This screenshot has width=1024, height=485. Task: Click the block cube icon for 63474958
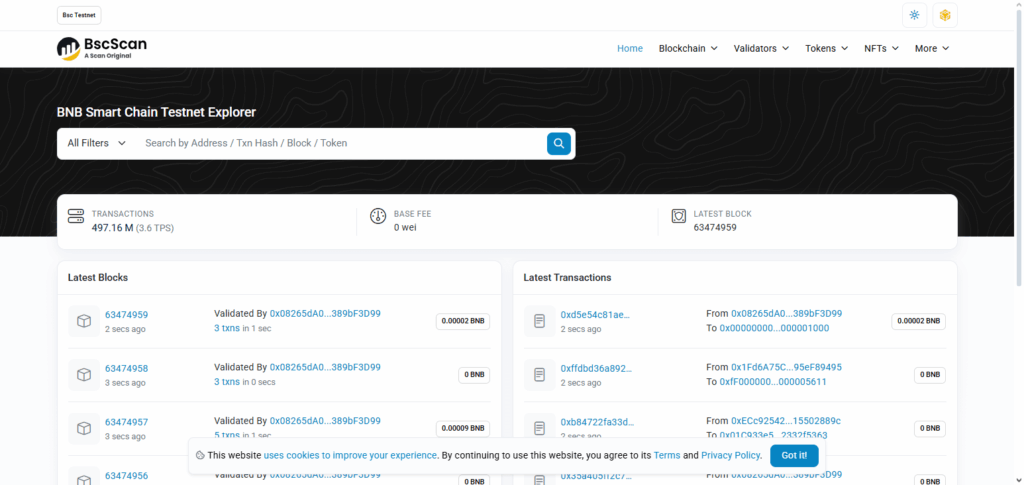point(84,375)
